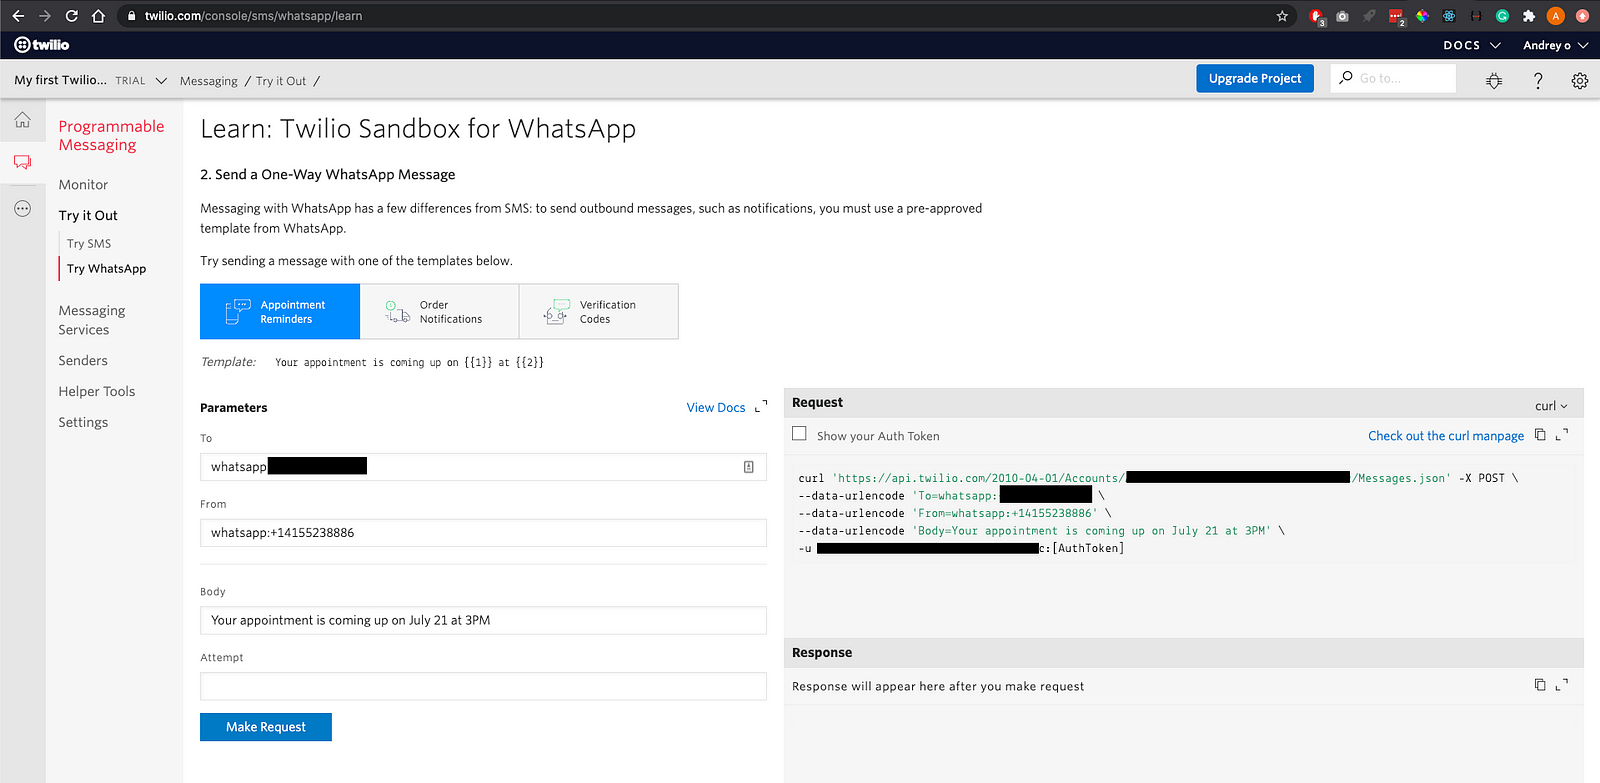
Task: Focus the From whatsapp number field
Action: pyautogui.click(x=483, y=533)
